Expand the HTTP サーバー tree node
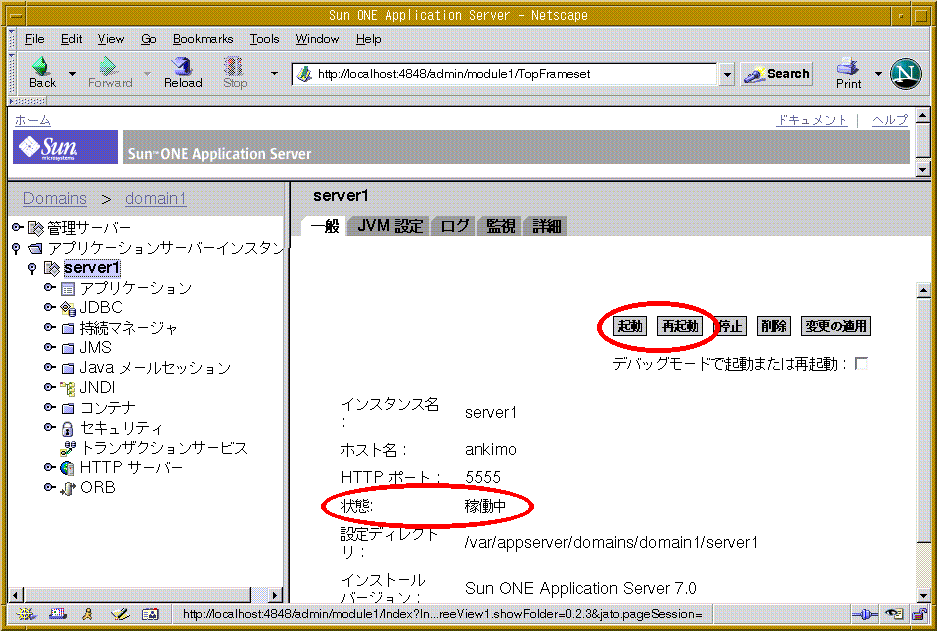Screen dimensions: 937x631 pos(50,467)
